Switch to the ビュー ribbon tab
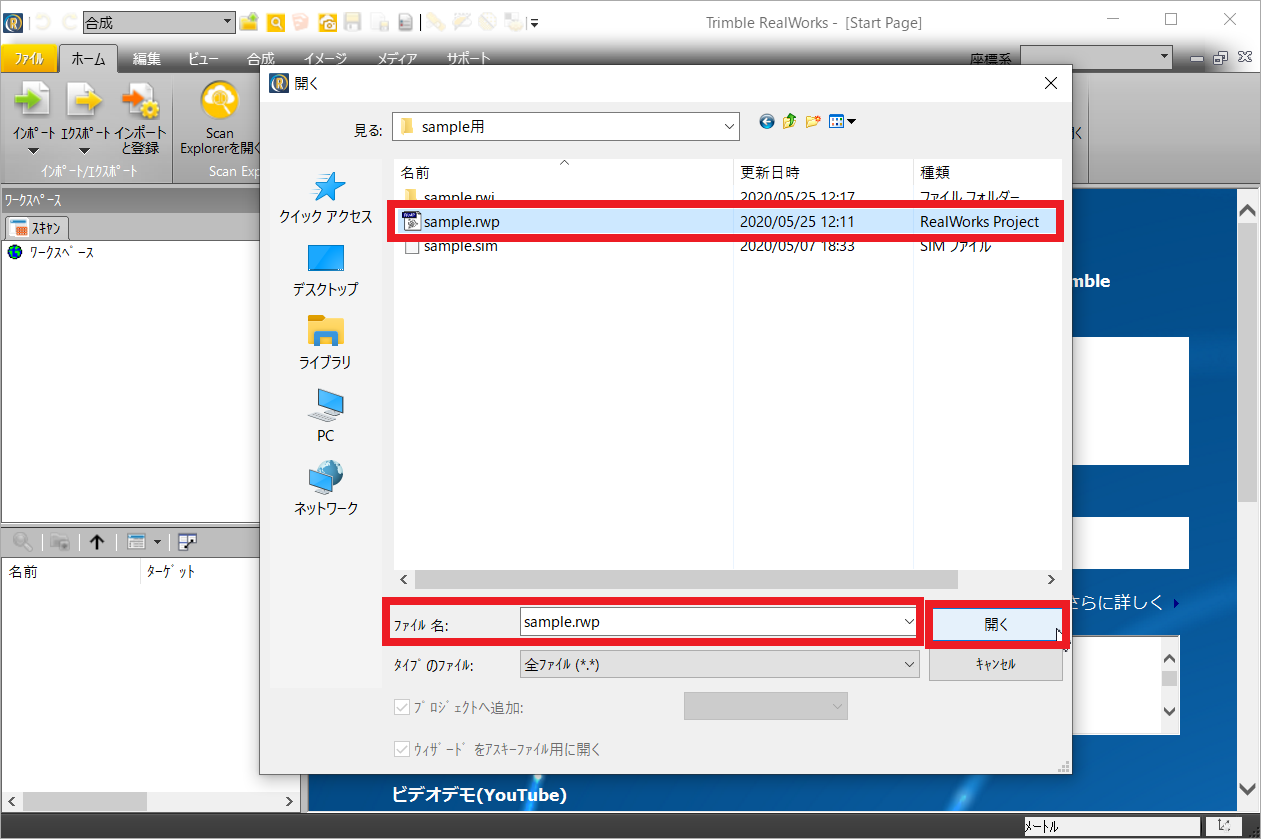1261x839 pixels. tap(204, 59)
